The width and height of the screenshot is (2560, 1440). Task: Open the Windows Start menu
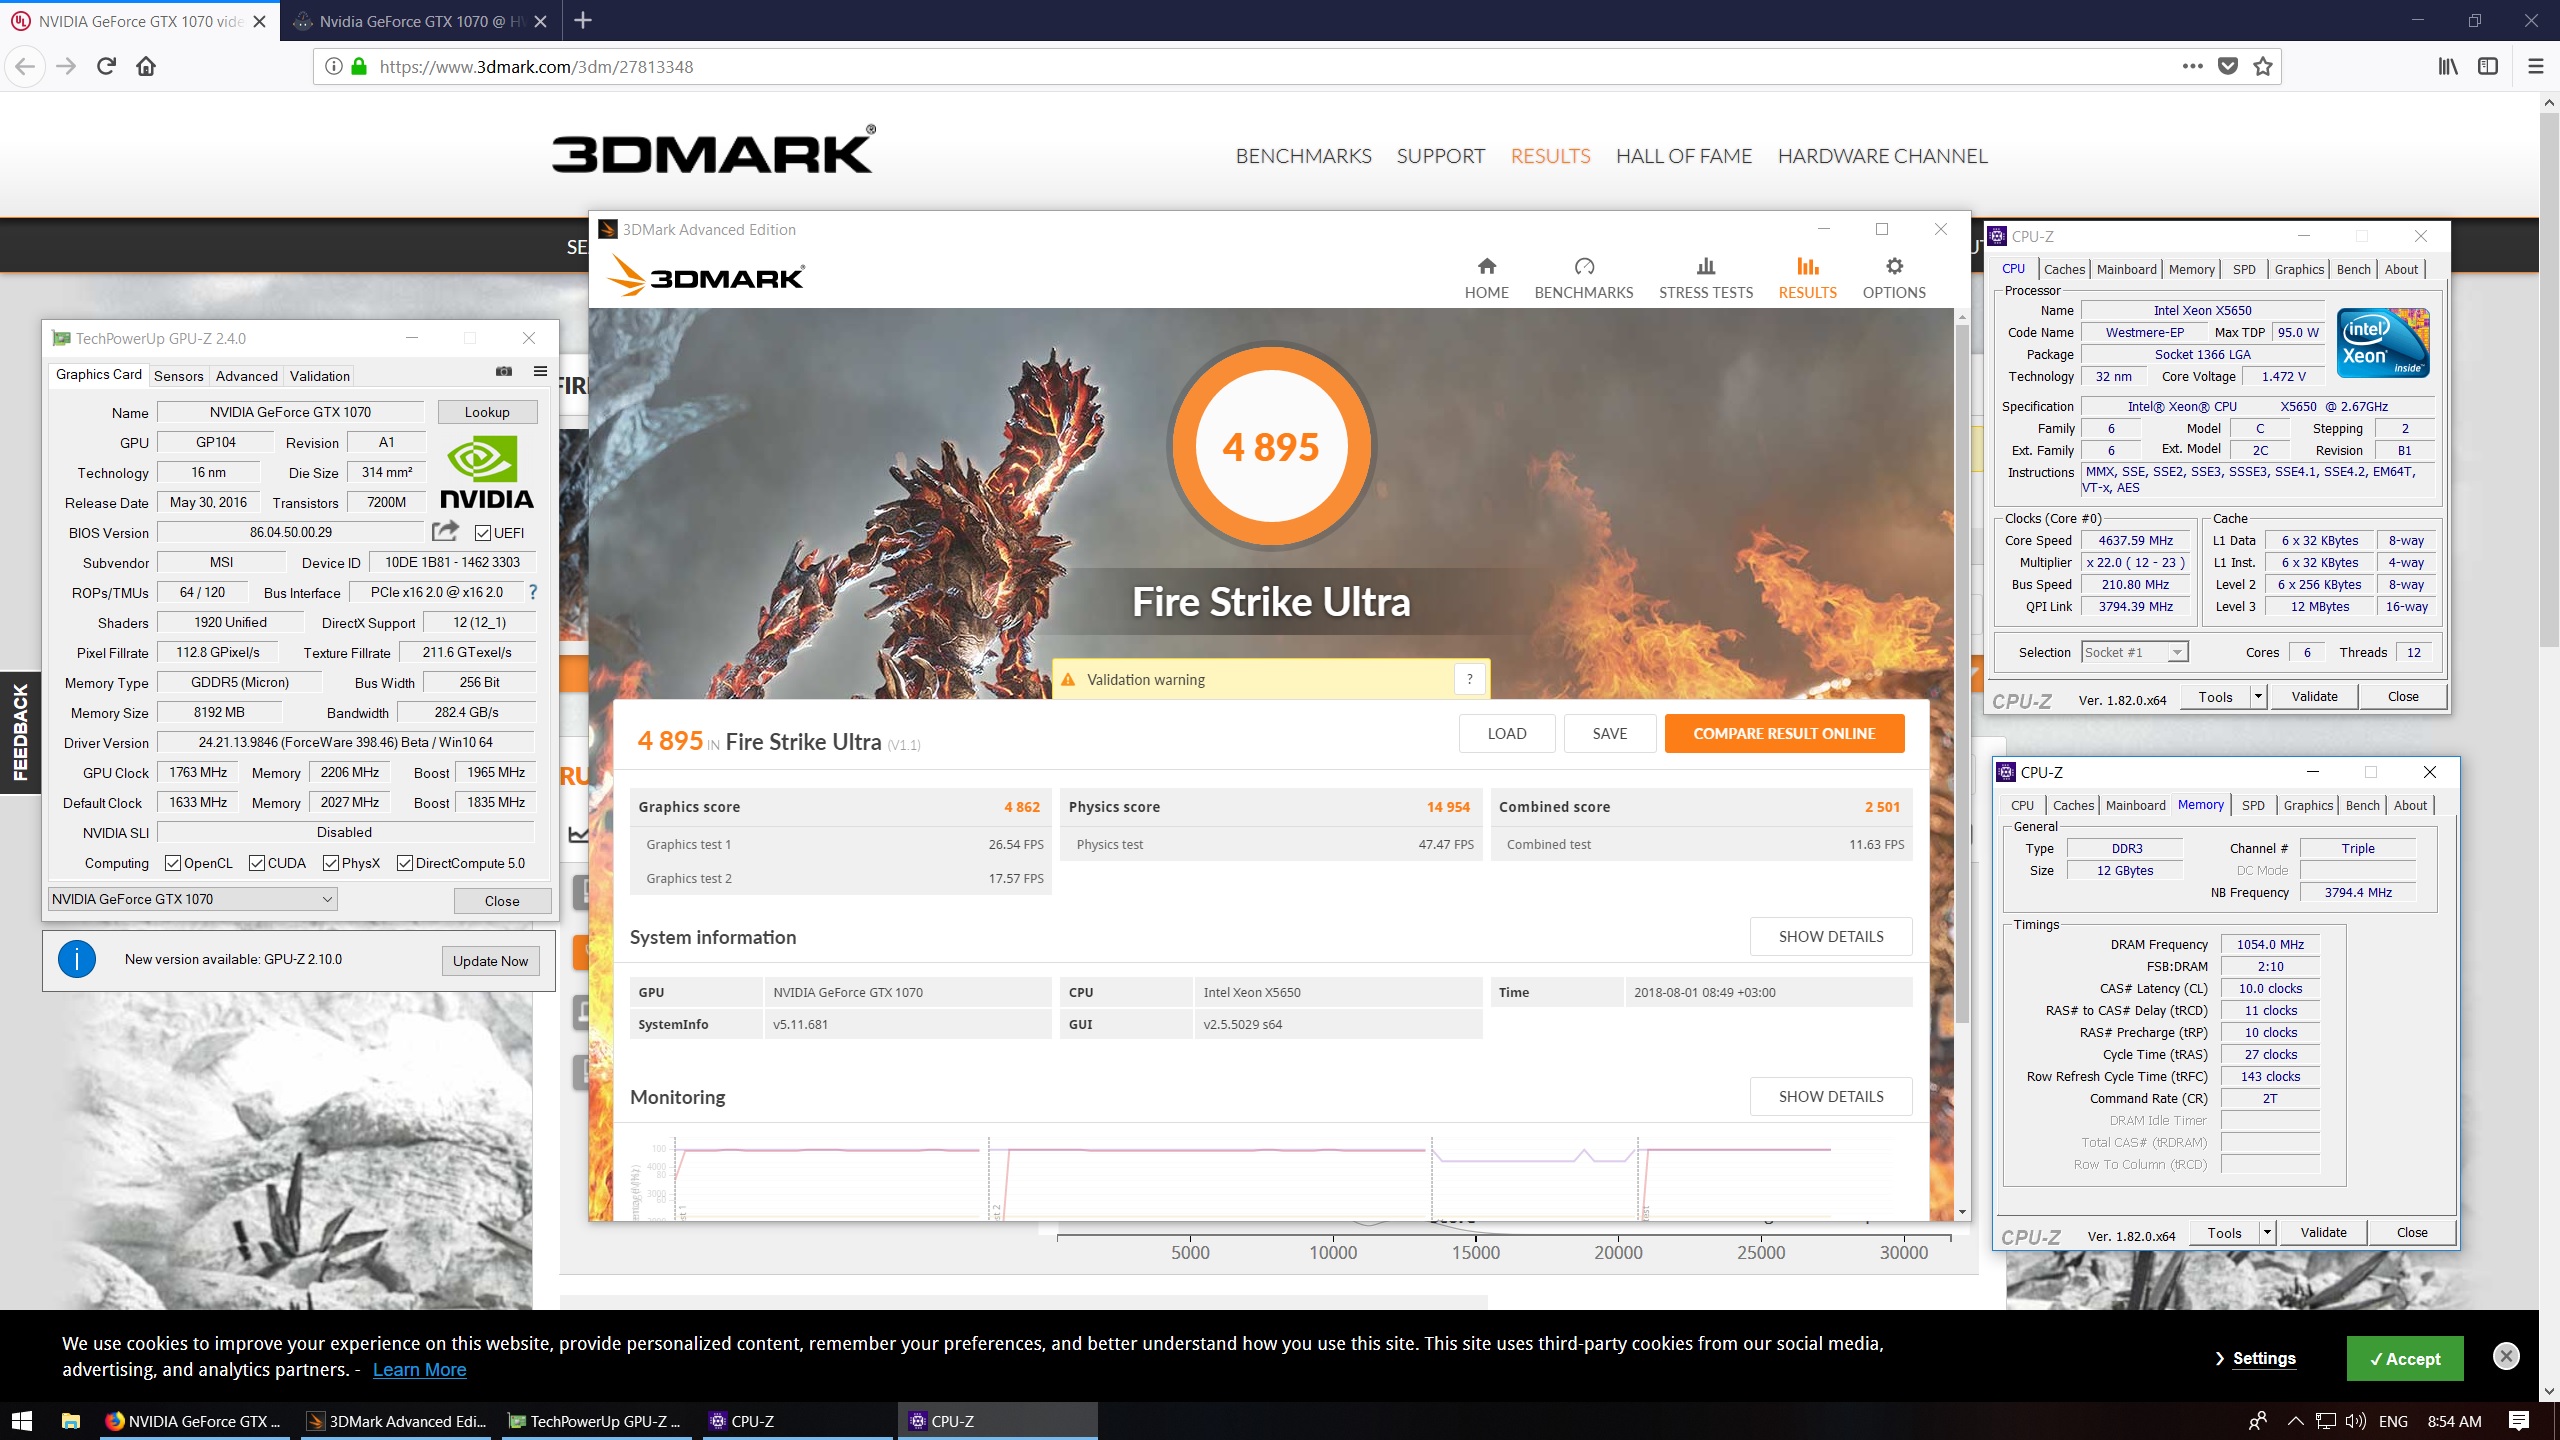(22, 1421)
